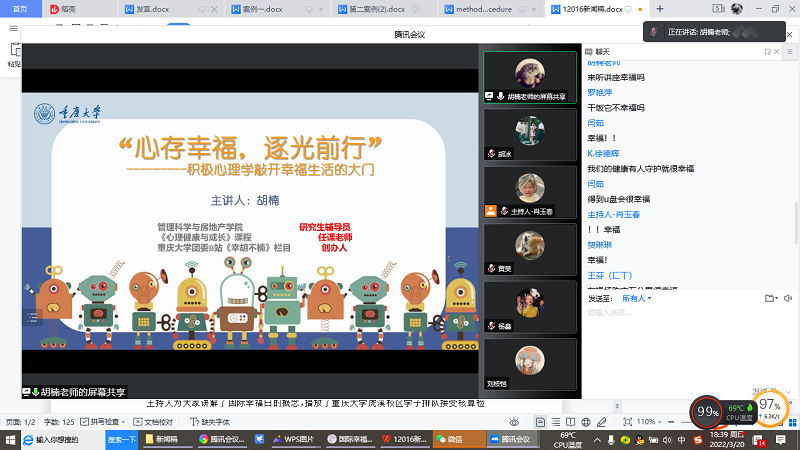
Task: Click the 18:39 taskbar clock
Action: tap(727, 439)
